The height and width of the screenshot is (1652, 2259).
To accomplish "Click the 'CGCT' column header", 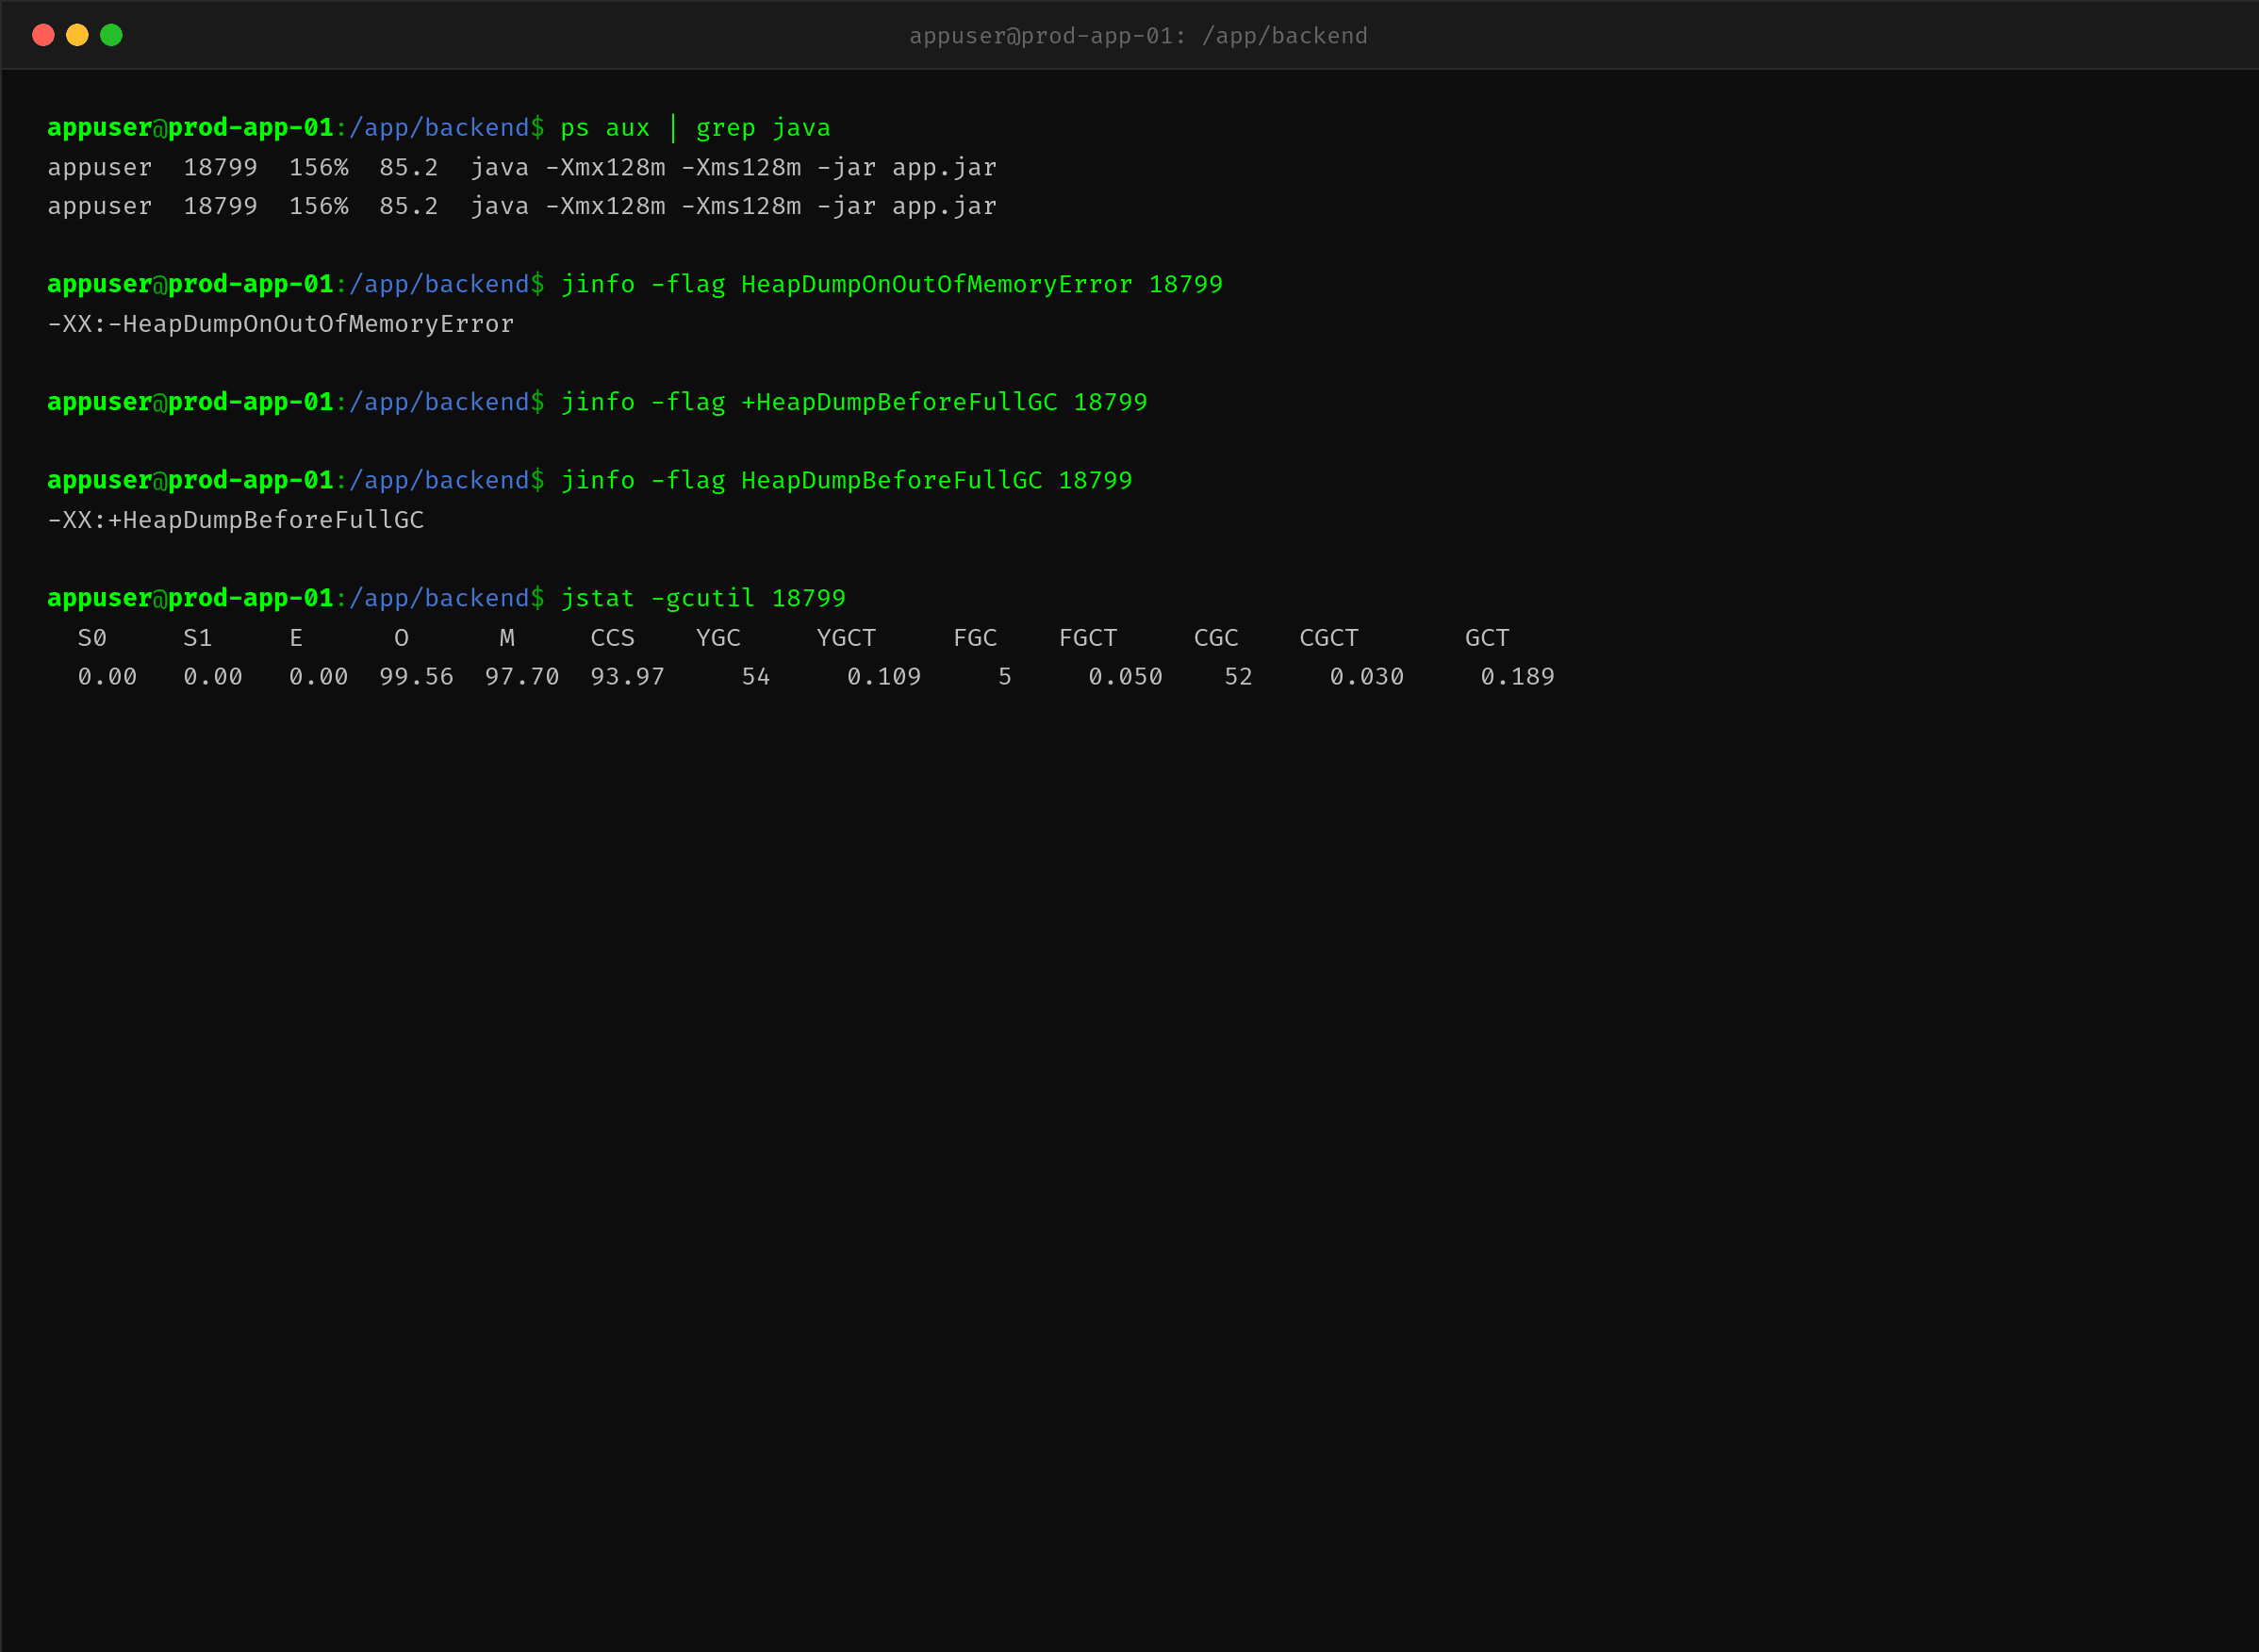I will 1329,638.
